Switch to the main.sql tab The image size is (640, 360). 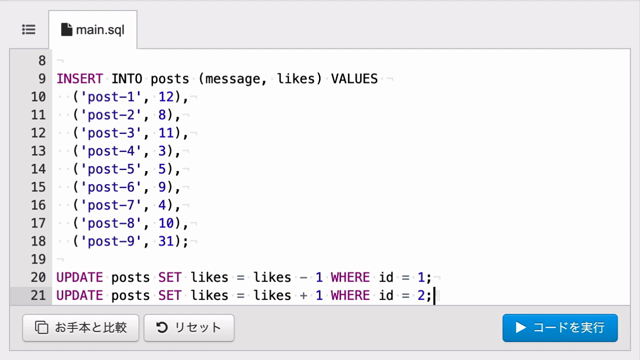point(93,29)
